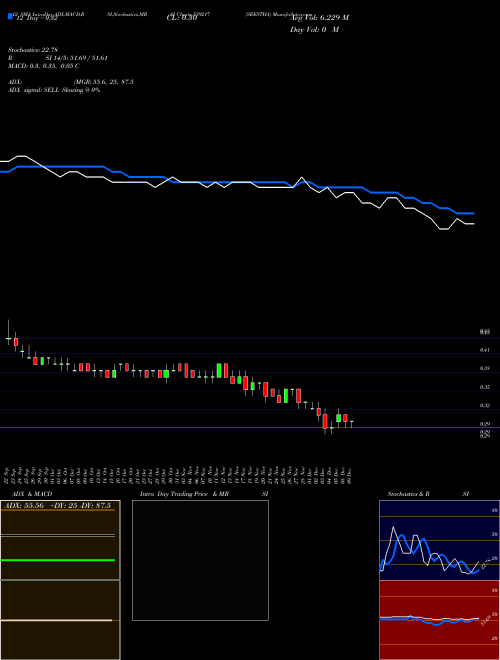500x660 pixels.
Task: Click the last candlestick at 09 Dec
Action: click(x=351, y=422)
